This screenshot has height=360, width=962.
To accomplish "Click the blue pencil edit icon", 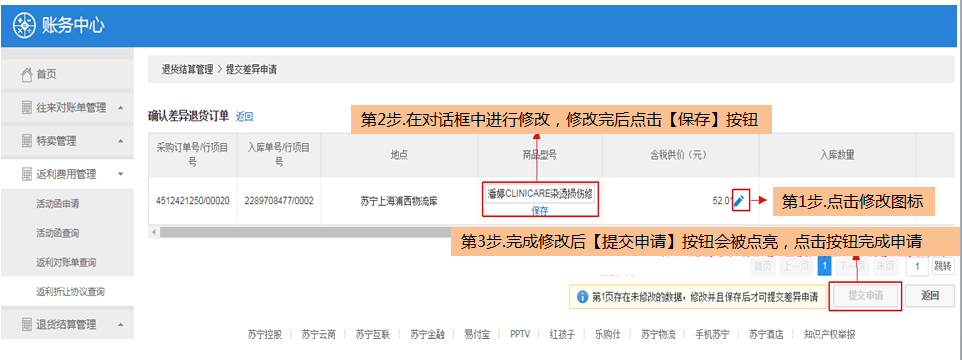I will tap(740, 201).
